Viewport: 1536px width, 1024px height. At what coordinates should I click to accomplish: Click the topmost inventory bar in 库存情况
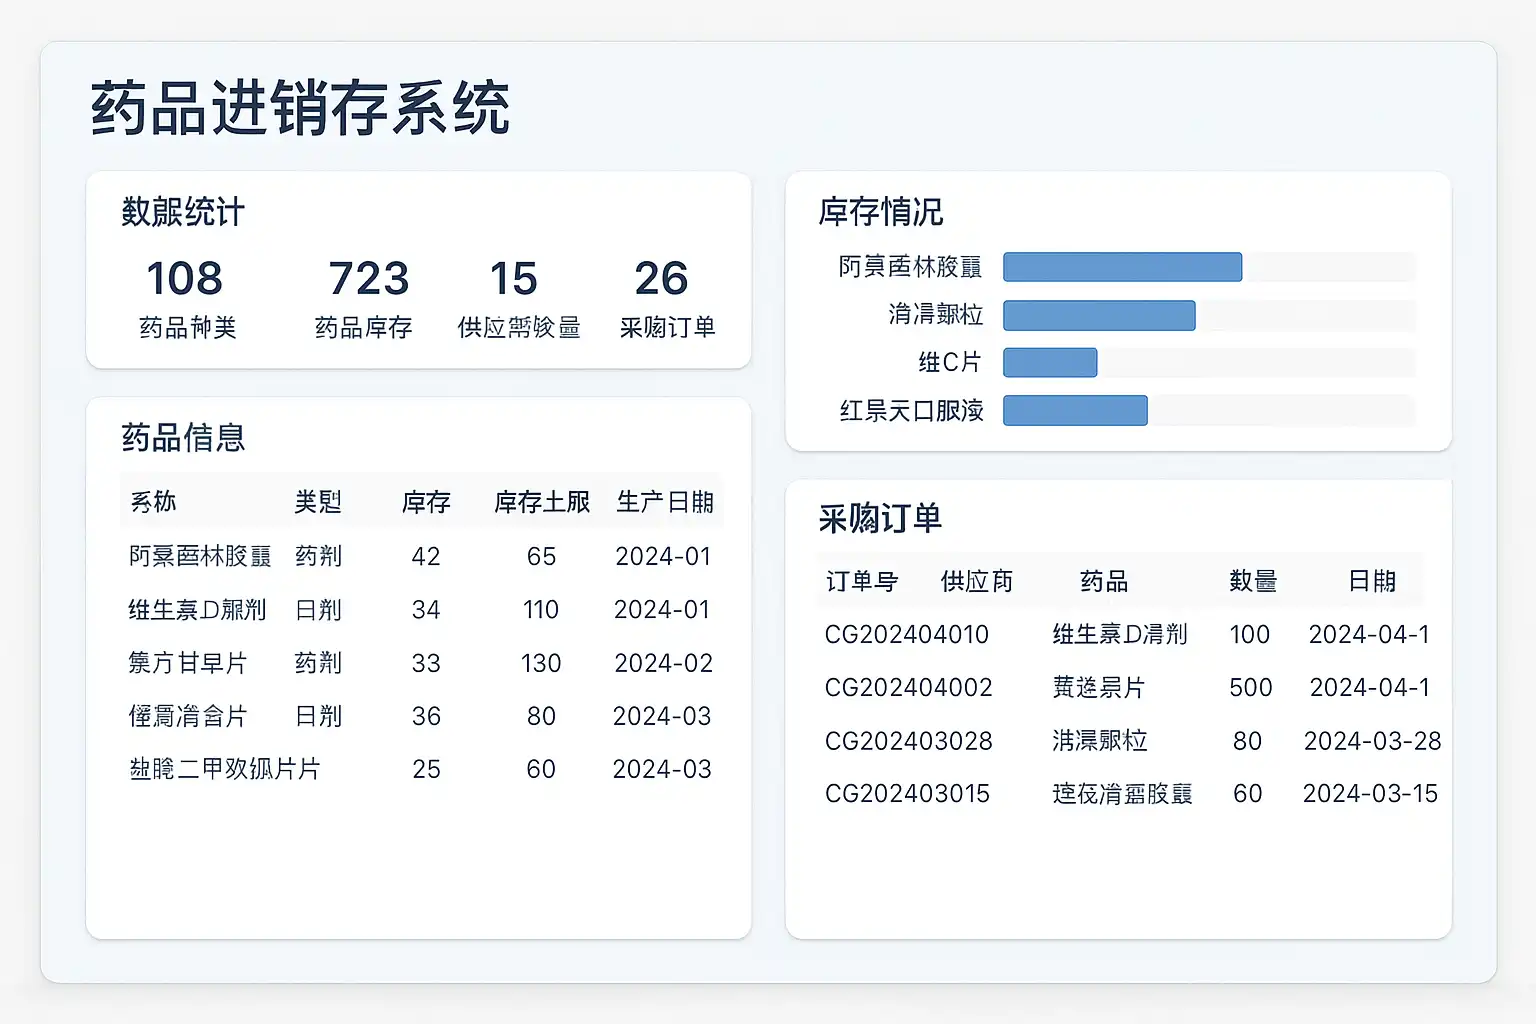(x=1122, y=267)
